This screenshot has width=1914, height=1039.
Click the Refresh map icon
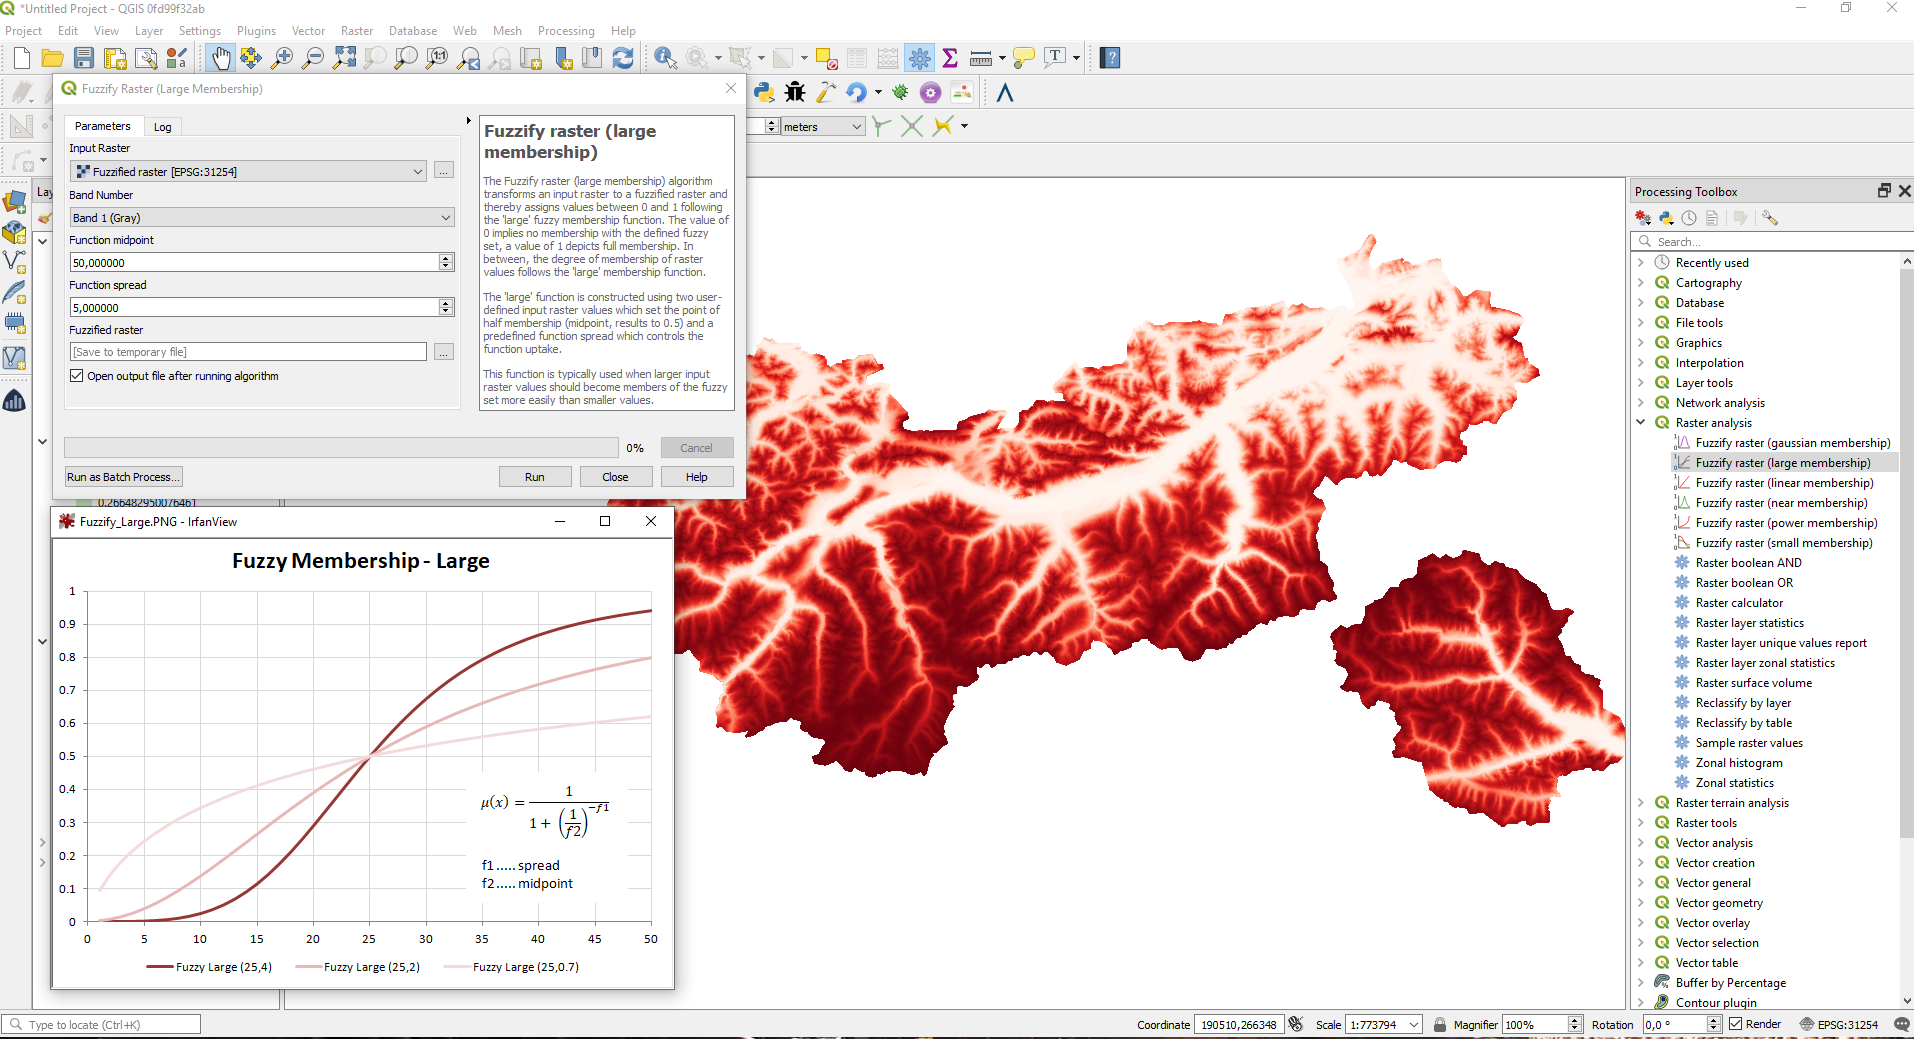pyautogui.click(x=623, y=58)
